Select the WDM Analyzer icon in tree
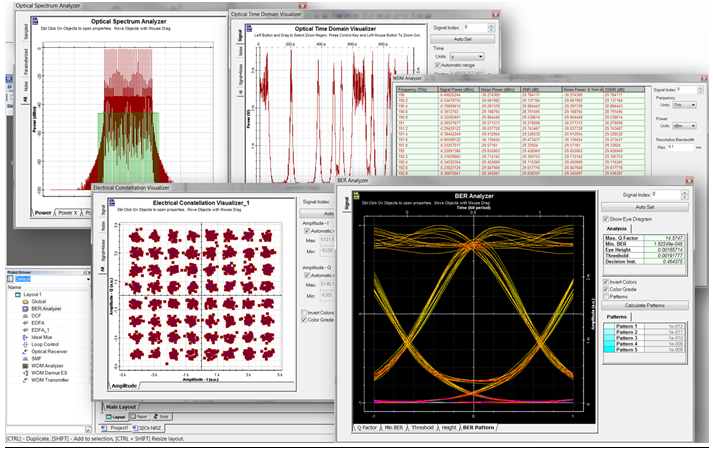This screenshot has height=452, width=713. coord(25,366)
